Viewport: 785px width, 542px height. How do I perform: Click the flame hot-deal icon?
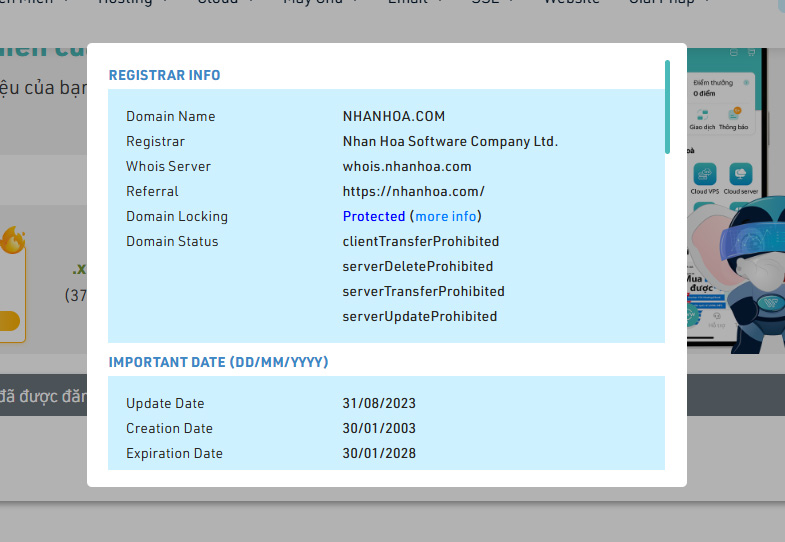(12, 241)
